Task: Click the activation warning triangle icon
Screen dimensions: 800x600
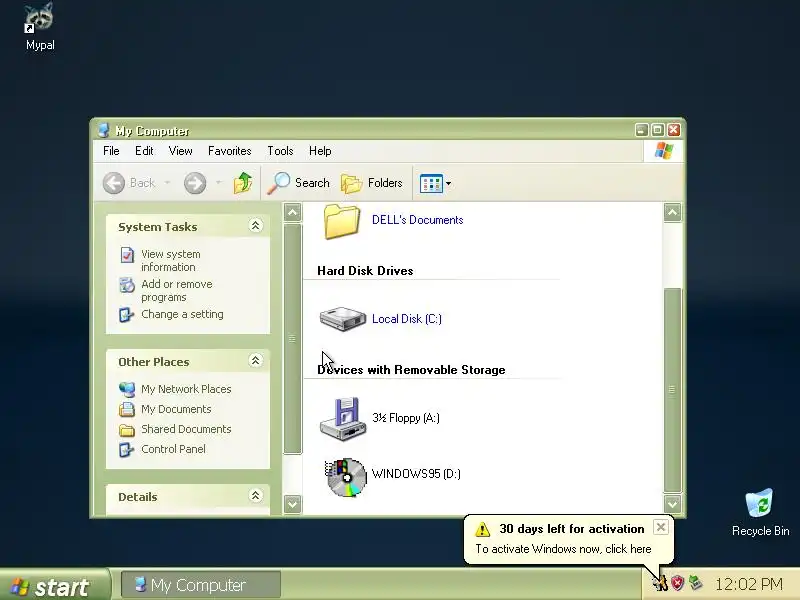Action: tap(482, 529)
